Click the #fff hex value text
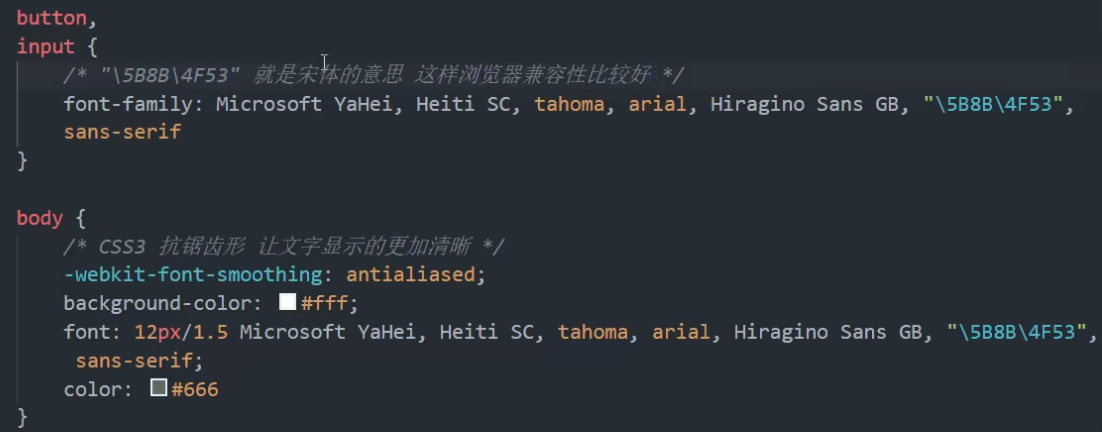Image resolution: width=1102 pixels, height=432 pixels. pos(324,303)
